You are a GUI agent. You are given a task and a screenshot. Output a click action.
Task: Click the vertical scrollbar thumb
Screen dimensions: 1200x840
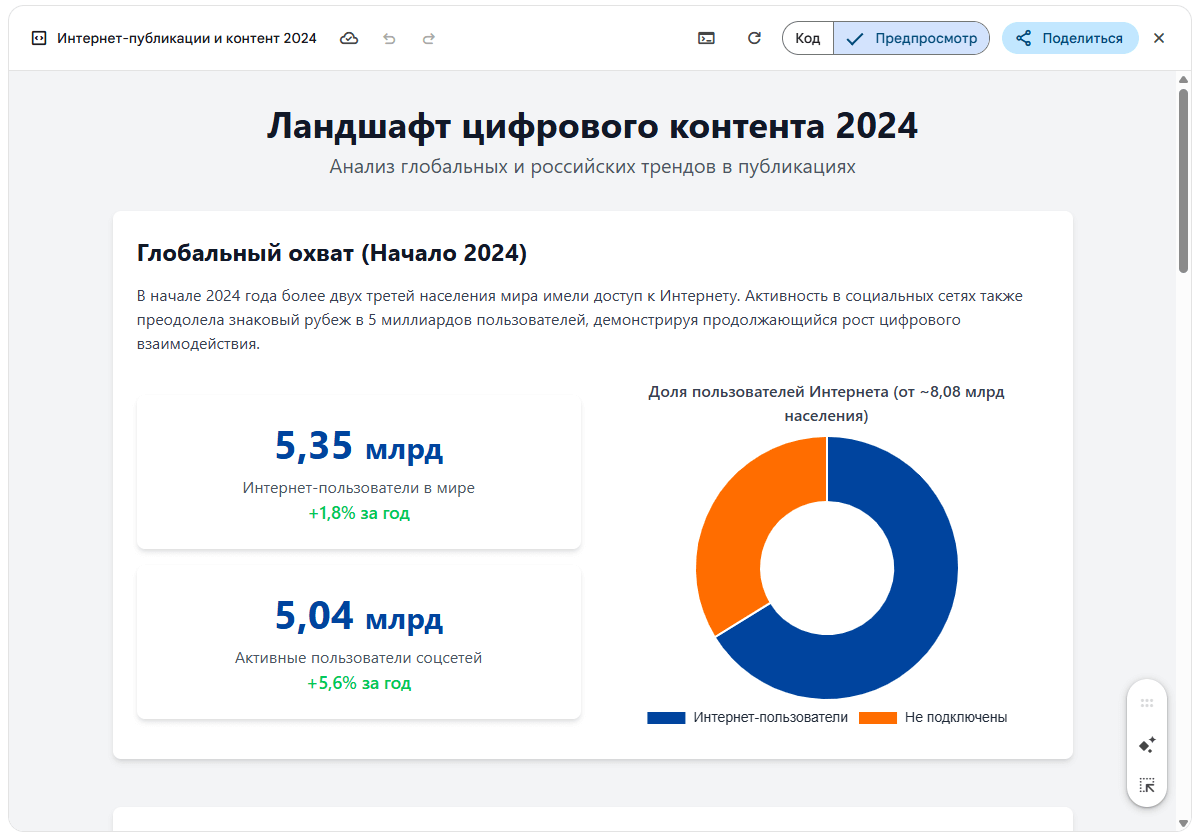(1183, 180)
